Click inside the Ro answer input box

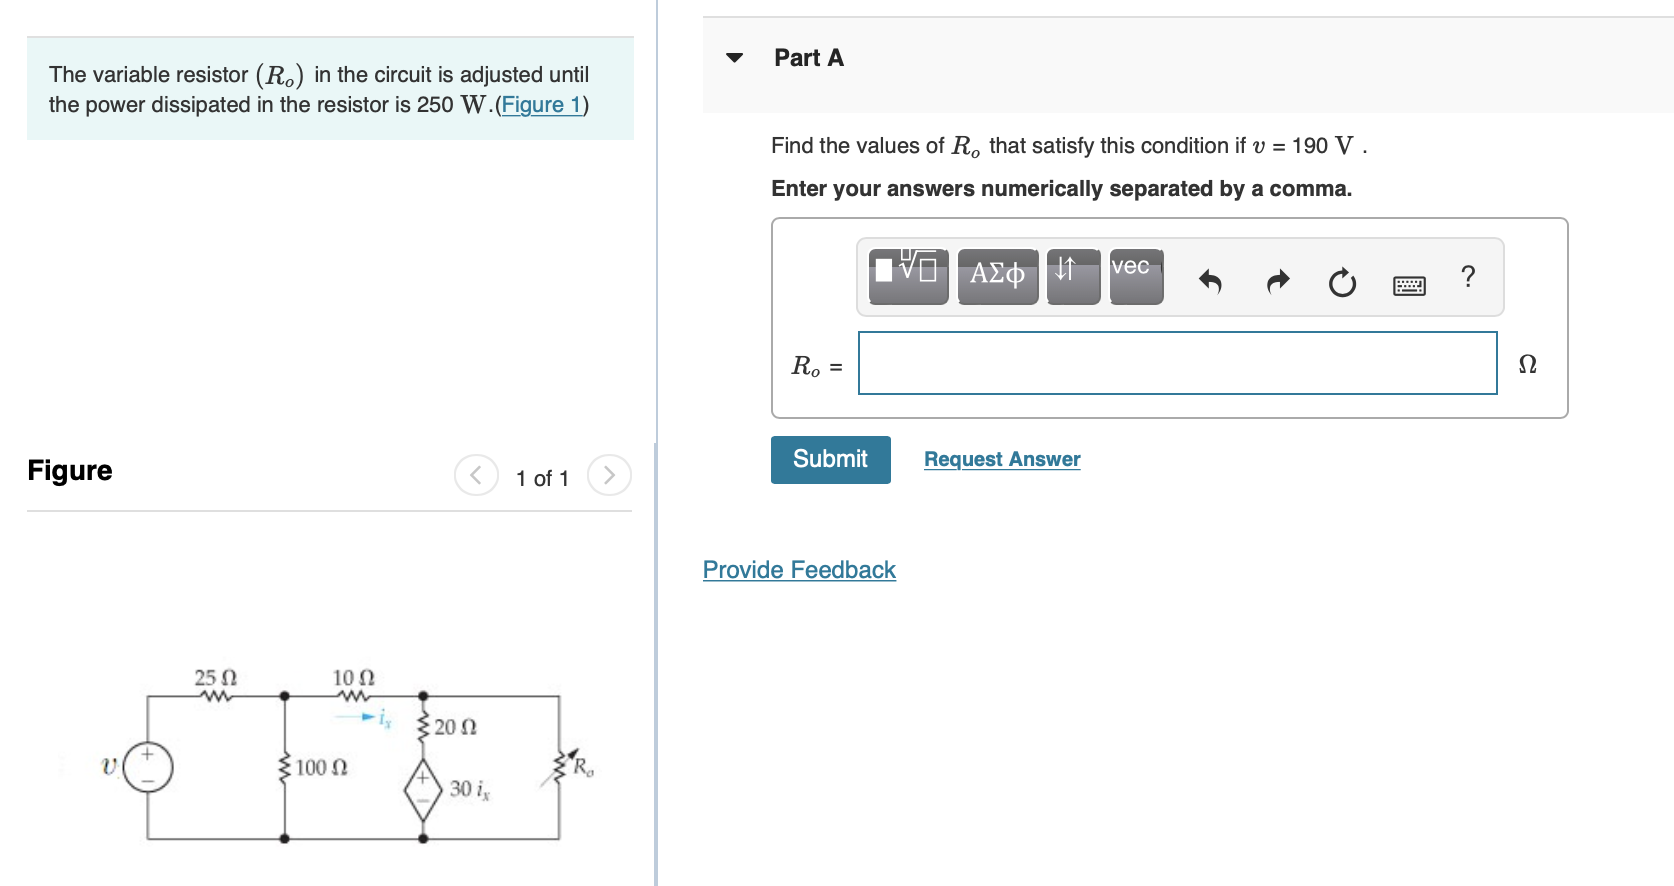1176,363
